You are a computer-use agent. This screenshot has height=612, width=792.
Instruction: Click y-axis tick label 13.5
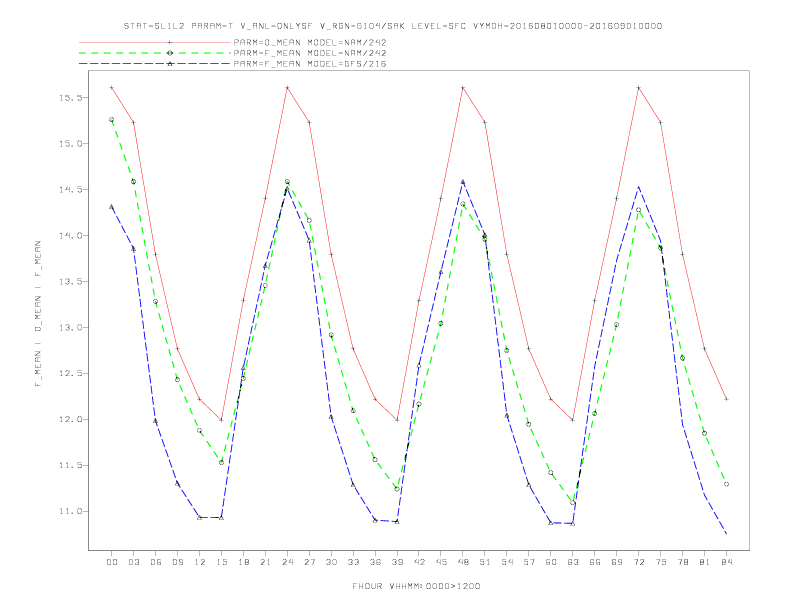(x=70, y=281)
